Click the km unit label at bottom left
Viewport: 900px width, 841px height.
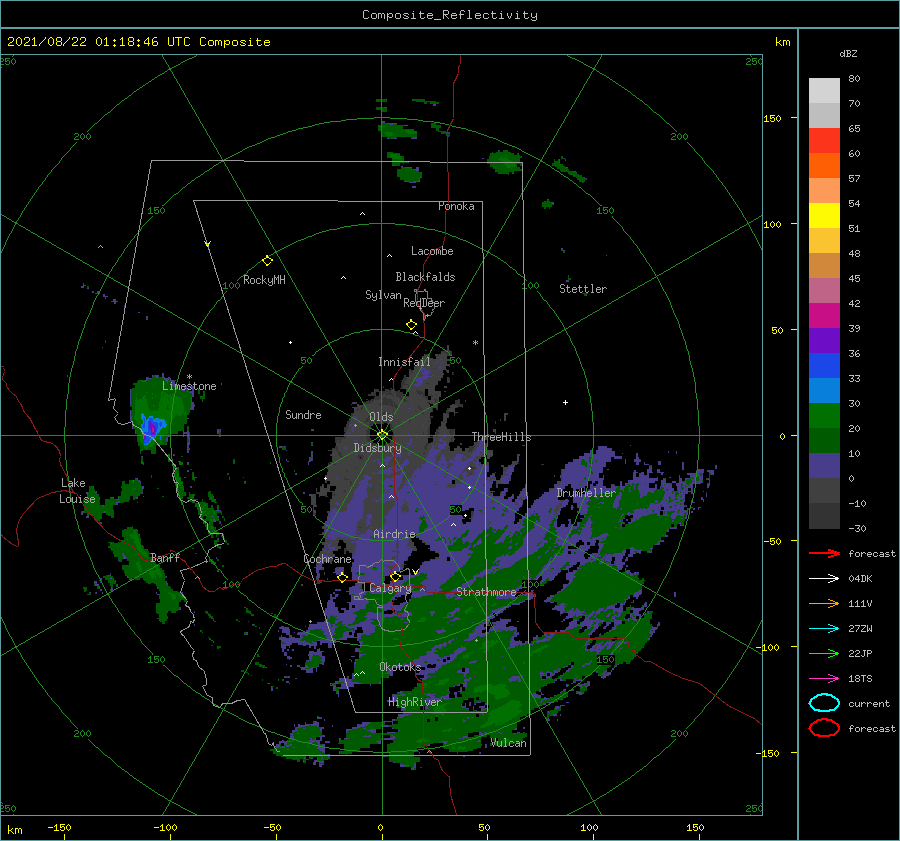coord(15,830)
